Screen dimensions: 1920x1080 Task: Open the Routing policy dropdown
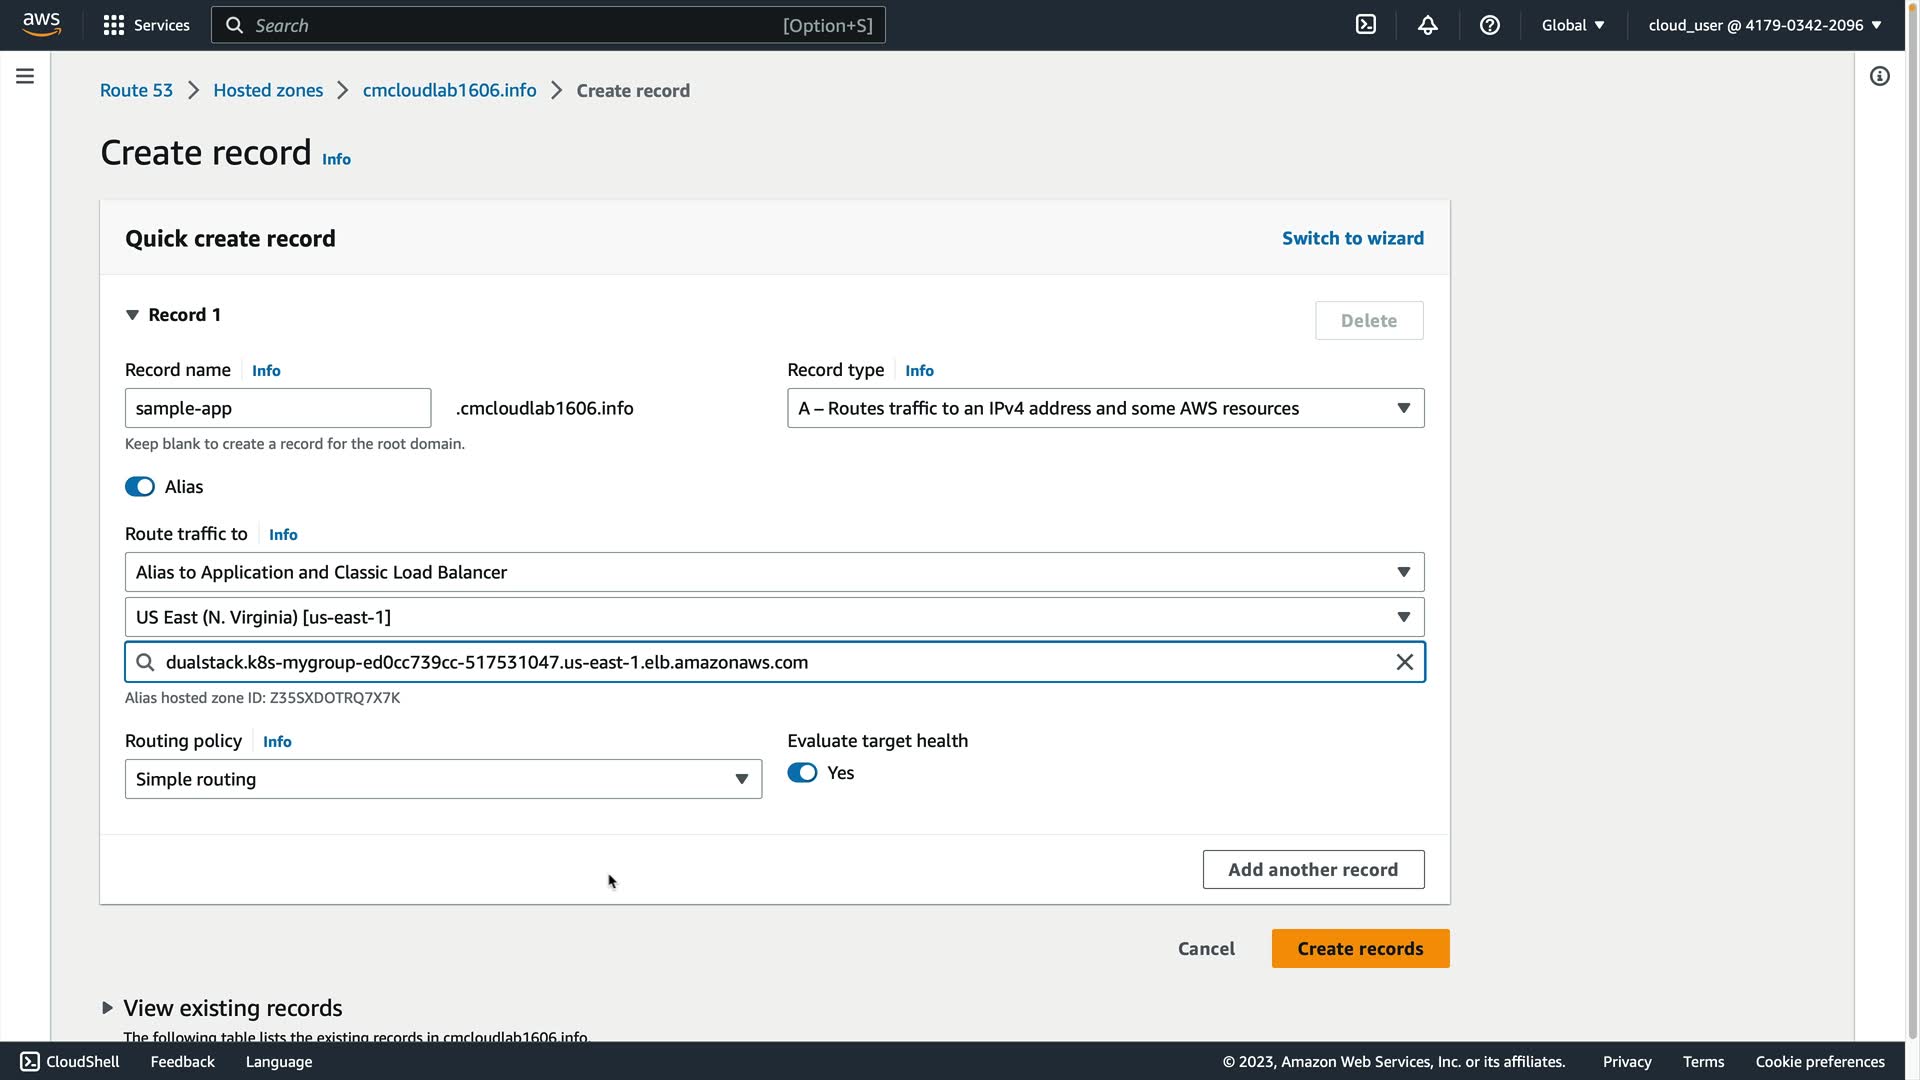[443, 779]
